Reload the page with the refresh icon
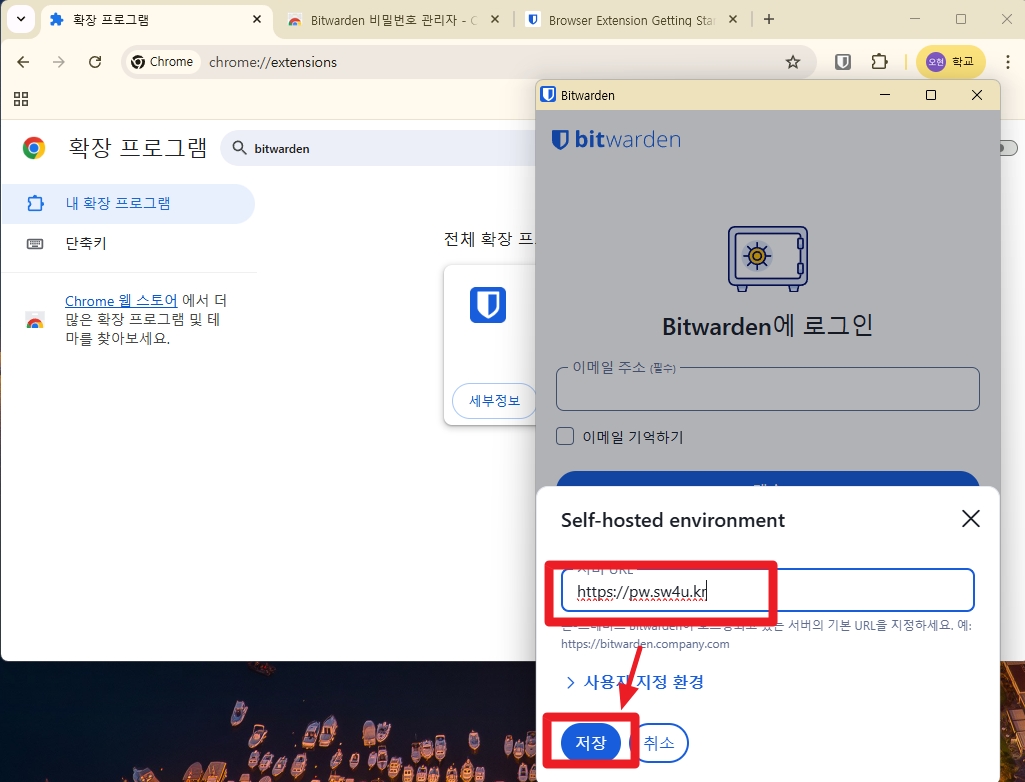 pos(94,61)
